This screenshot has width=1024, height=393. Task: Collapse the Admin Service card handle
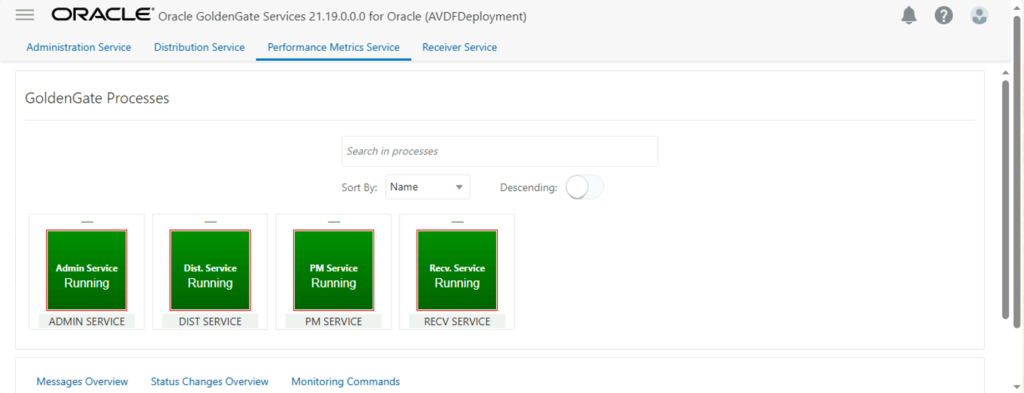point(87,222)
